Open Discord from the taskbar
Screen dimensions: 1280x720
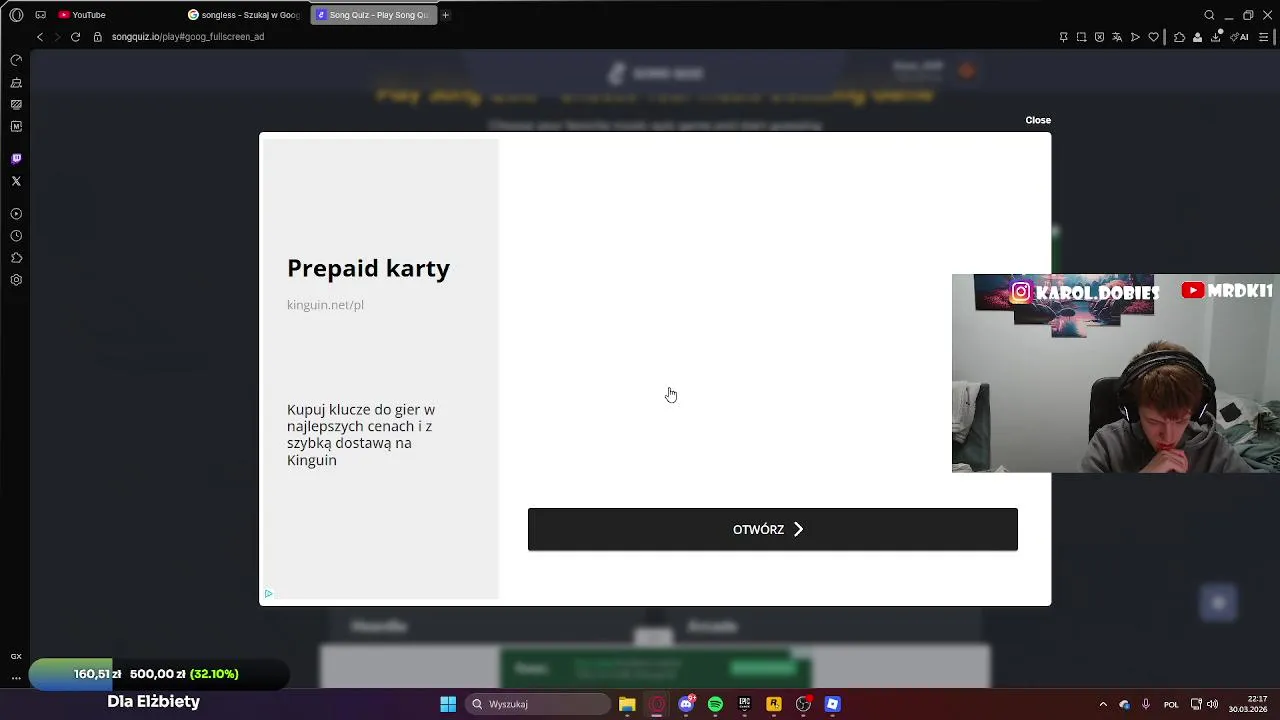[x=686, y=704]
